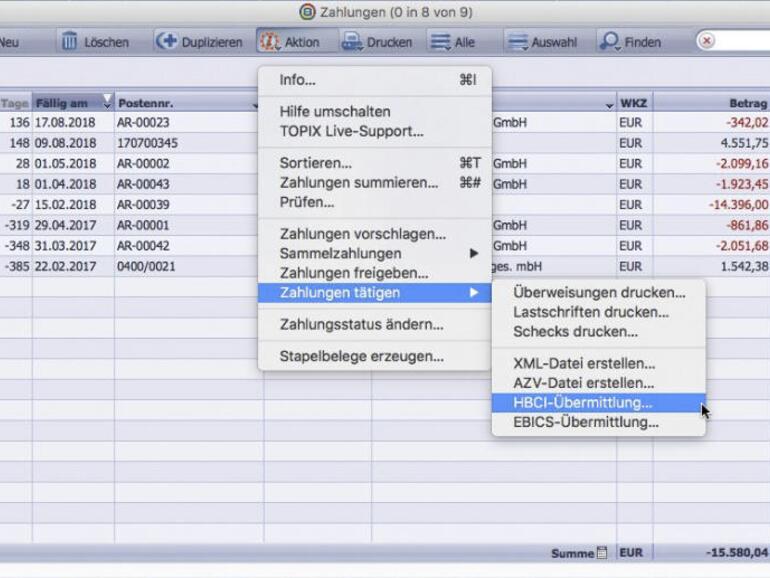The image size is (770, 578).
Task: Expand the Sammelzahlungen submenu
Action: (x=375, y=254)
